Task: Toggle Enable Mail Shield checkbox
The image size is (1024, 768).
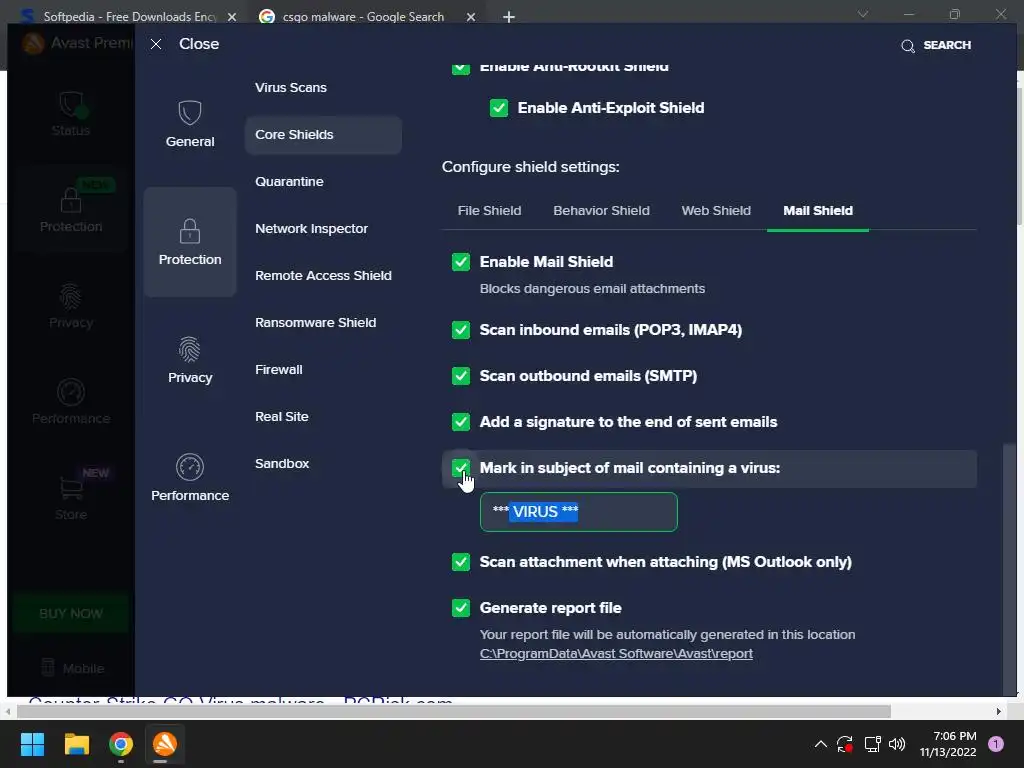Action: [461, 262]
